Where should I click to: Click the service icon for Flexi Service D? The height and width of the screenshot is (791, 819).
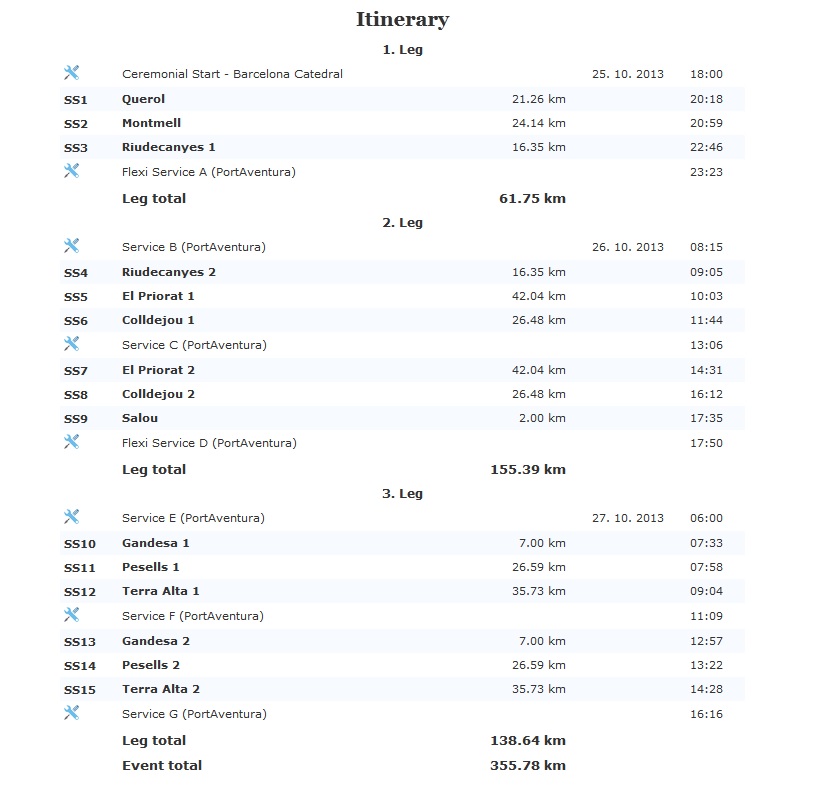pyautogui.click(x=71, y=442)
